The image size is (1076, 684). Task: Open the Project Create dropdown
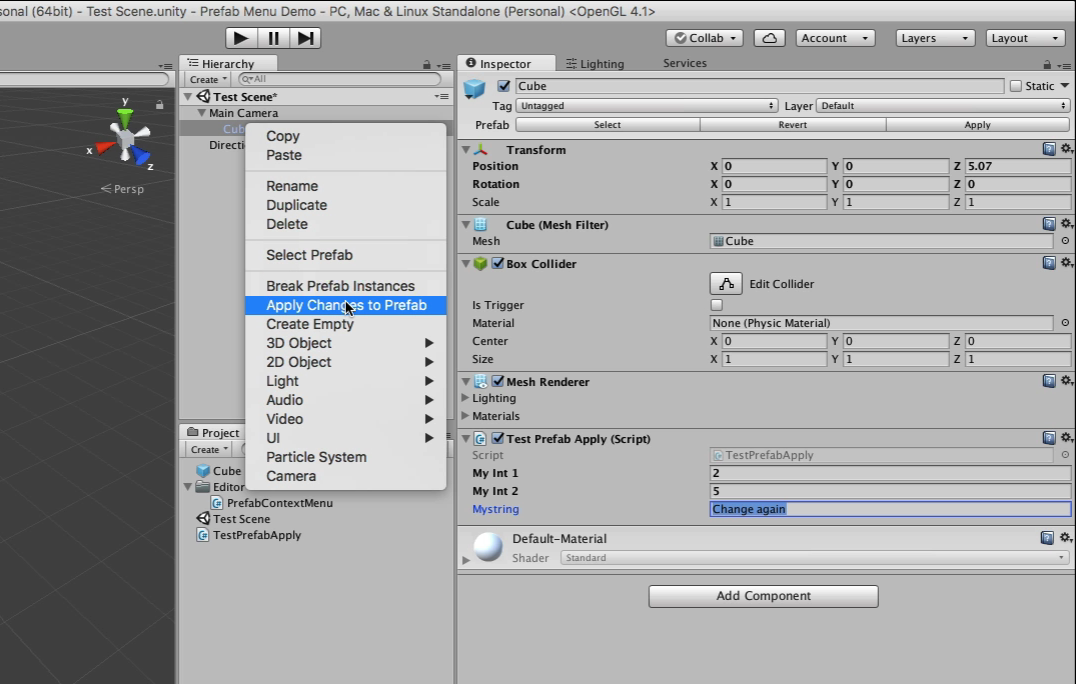208,449
